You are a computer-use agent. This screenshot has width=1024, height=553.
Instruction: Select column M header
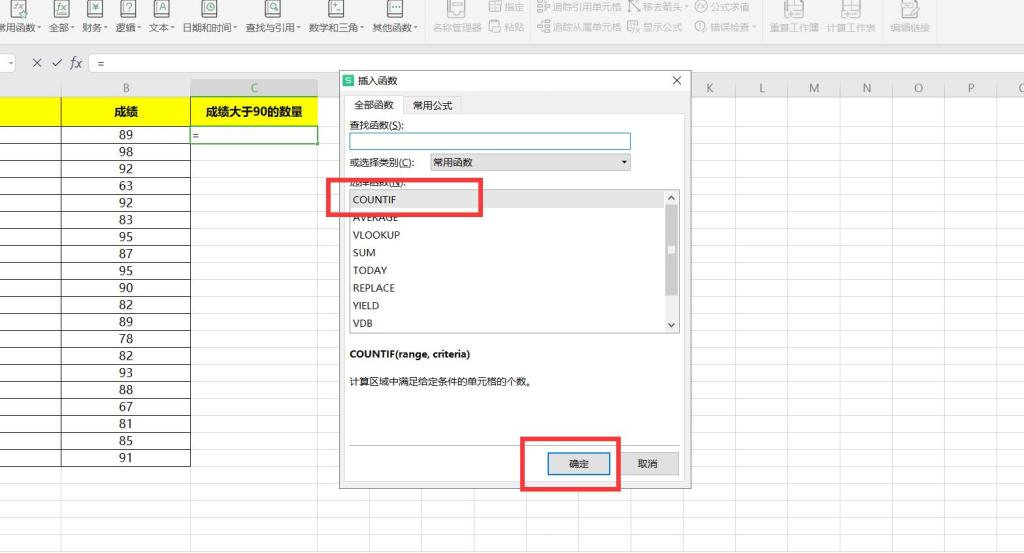point(814,87)
